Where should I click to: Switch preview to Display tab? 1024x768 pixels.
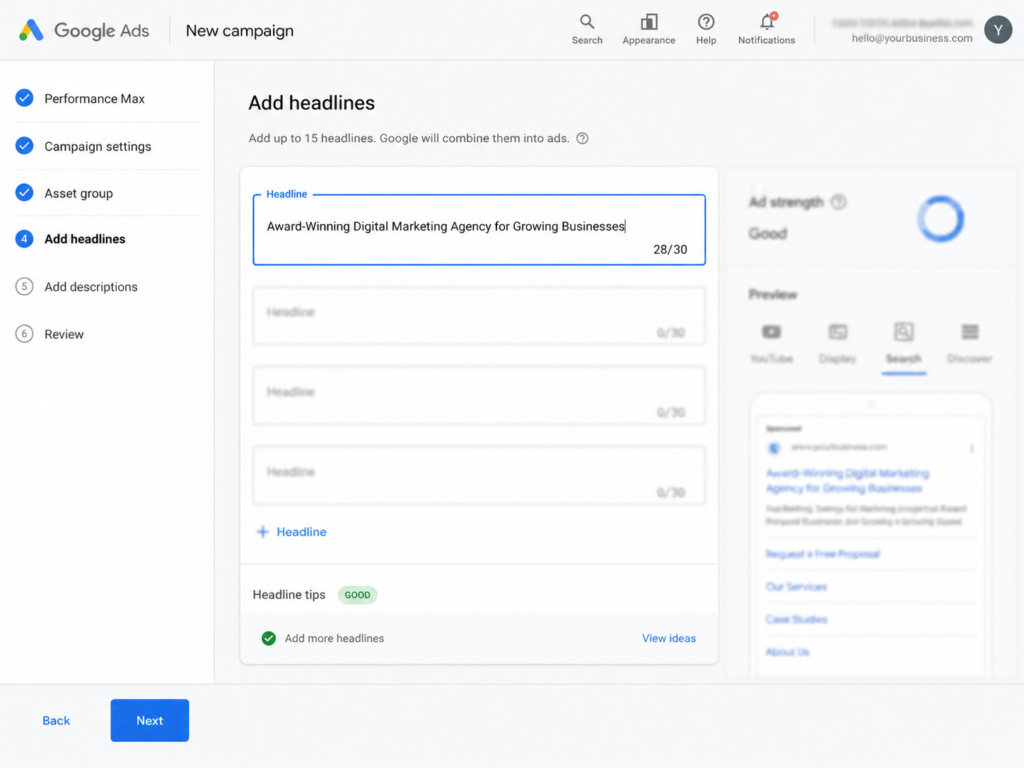pos(837,344)
